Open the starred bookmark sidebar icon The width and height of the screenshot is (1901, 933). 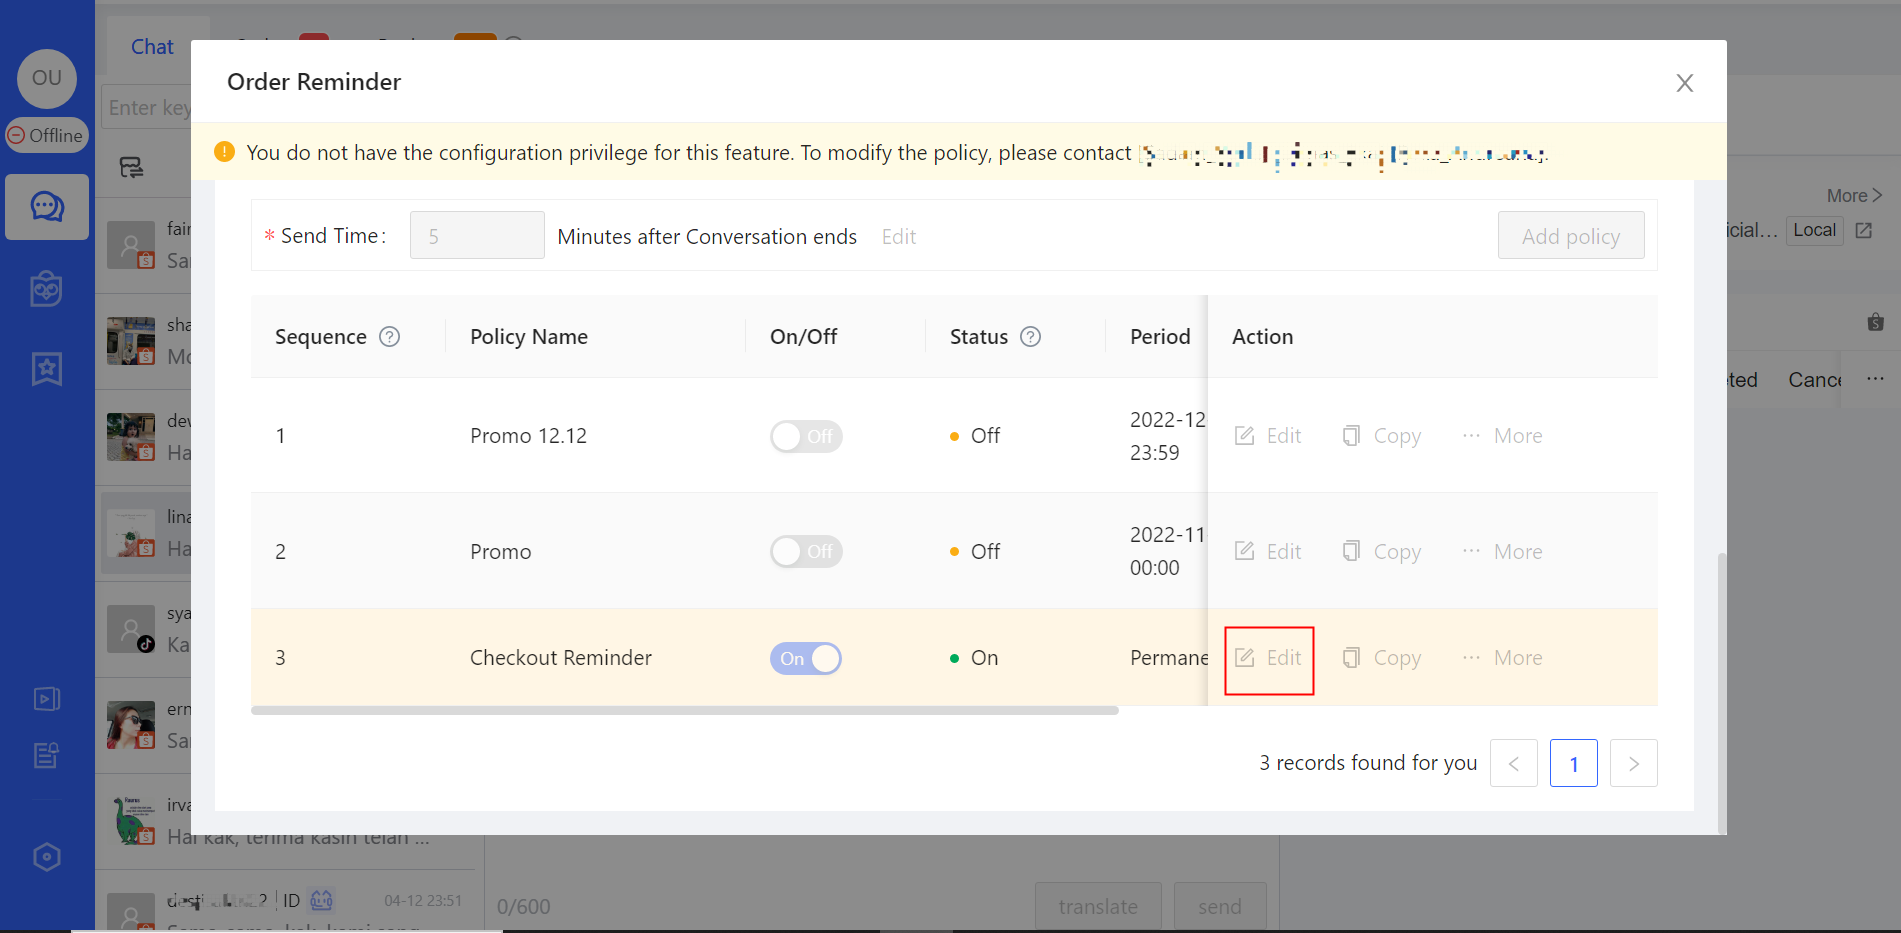click(47, 369)
